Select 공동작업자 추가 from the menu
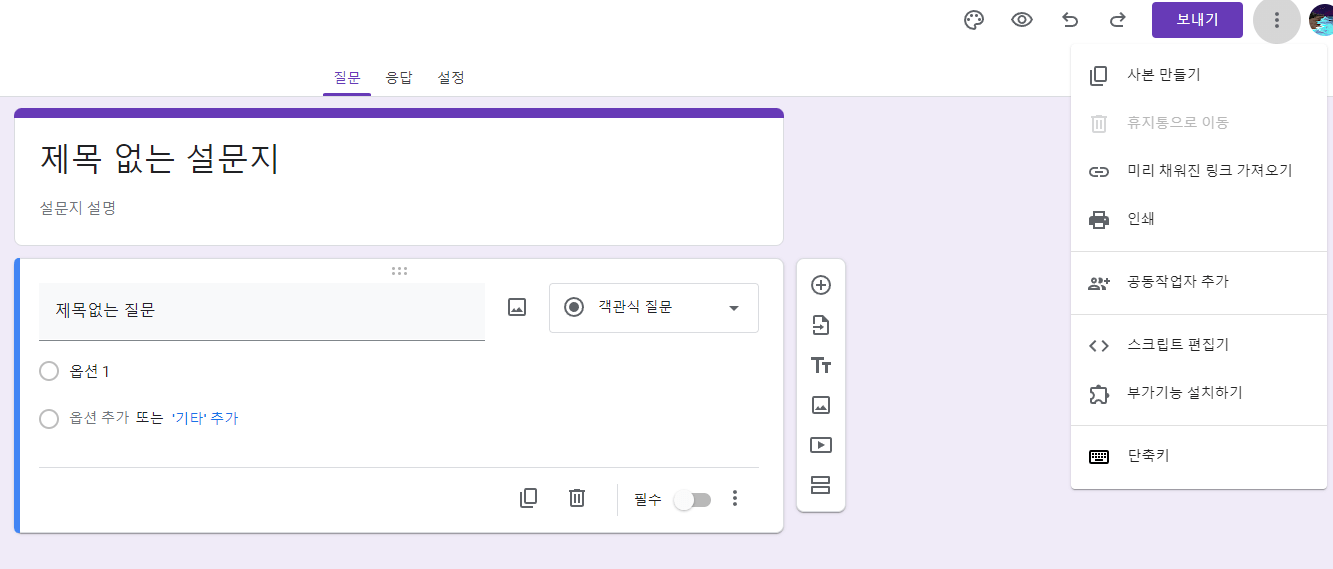 click(1199, 282)
